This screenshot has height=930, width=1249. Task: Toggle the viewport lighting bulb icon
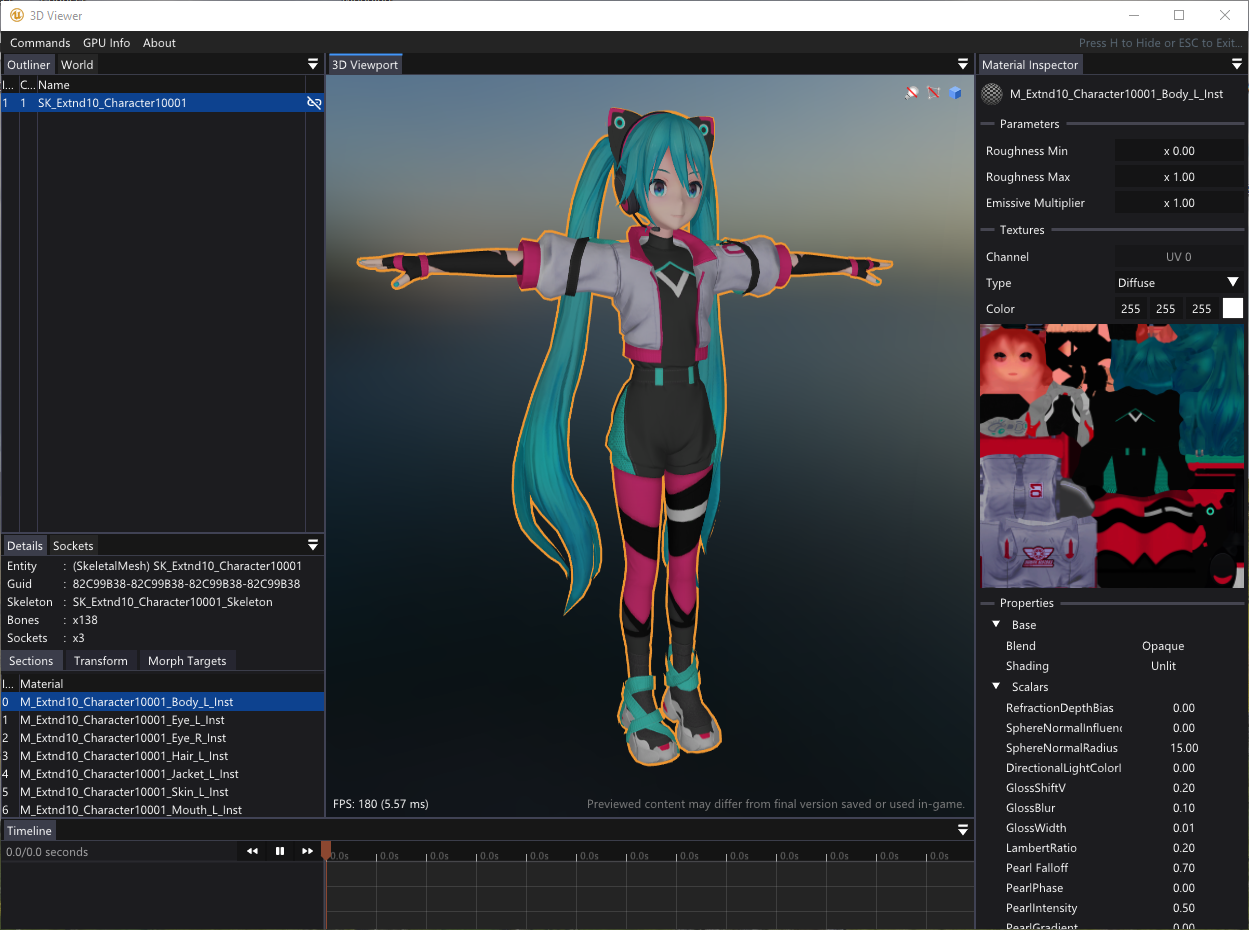pos(911,92)
